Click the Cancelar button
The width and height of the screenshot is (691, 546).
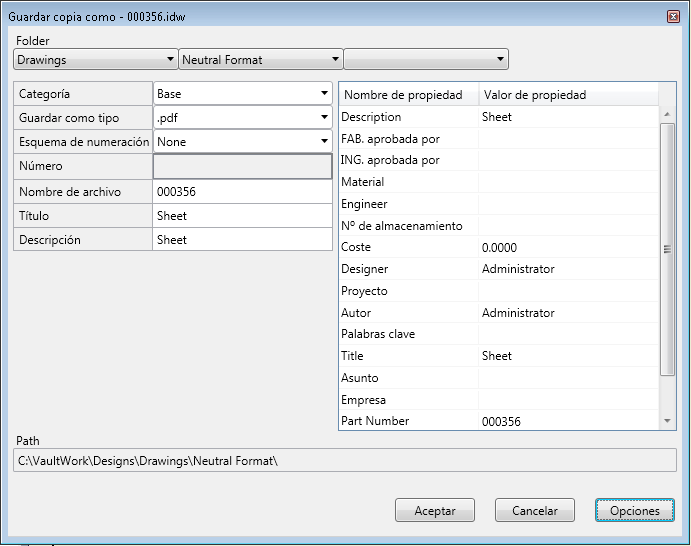tap(535, 510)
